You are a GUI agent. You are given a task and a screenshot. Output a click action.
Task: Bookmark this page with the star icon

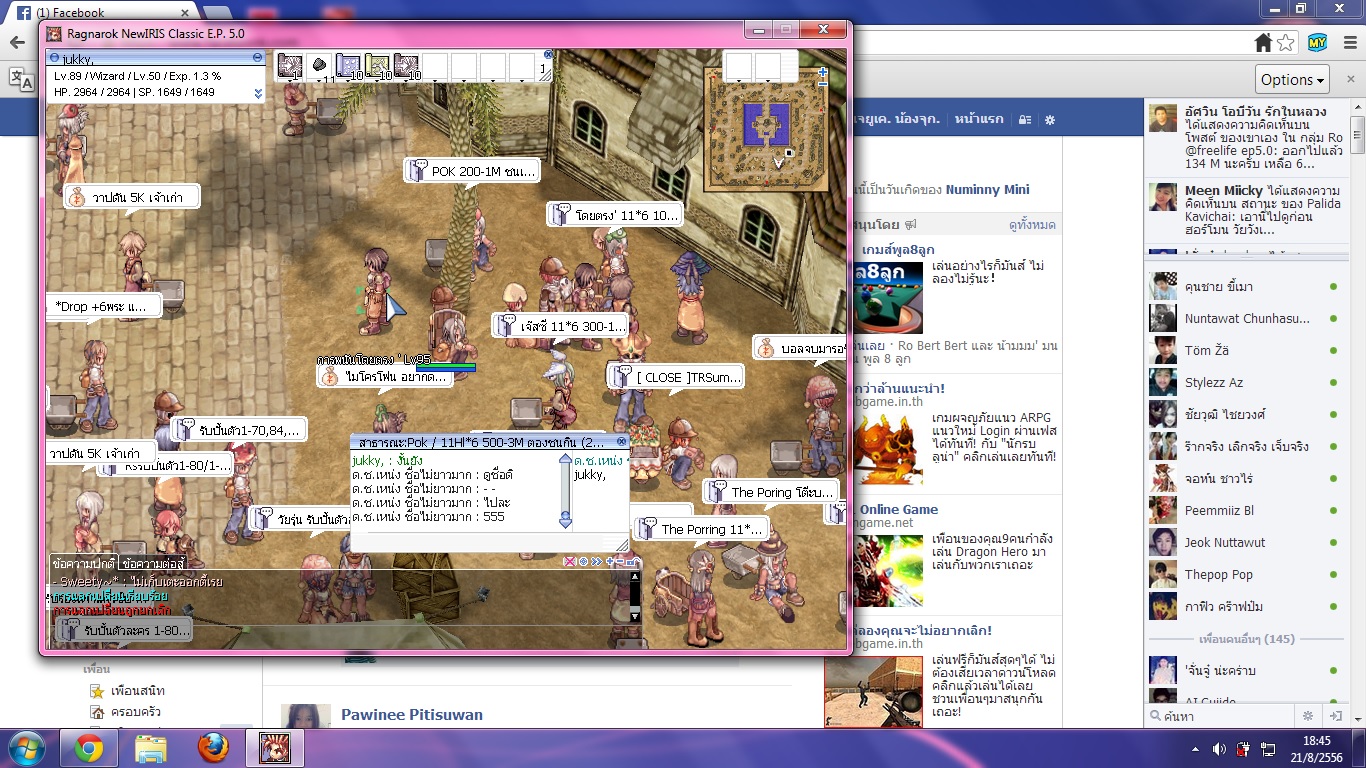click(1286, 43)
